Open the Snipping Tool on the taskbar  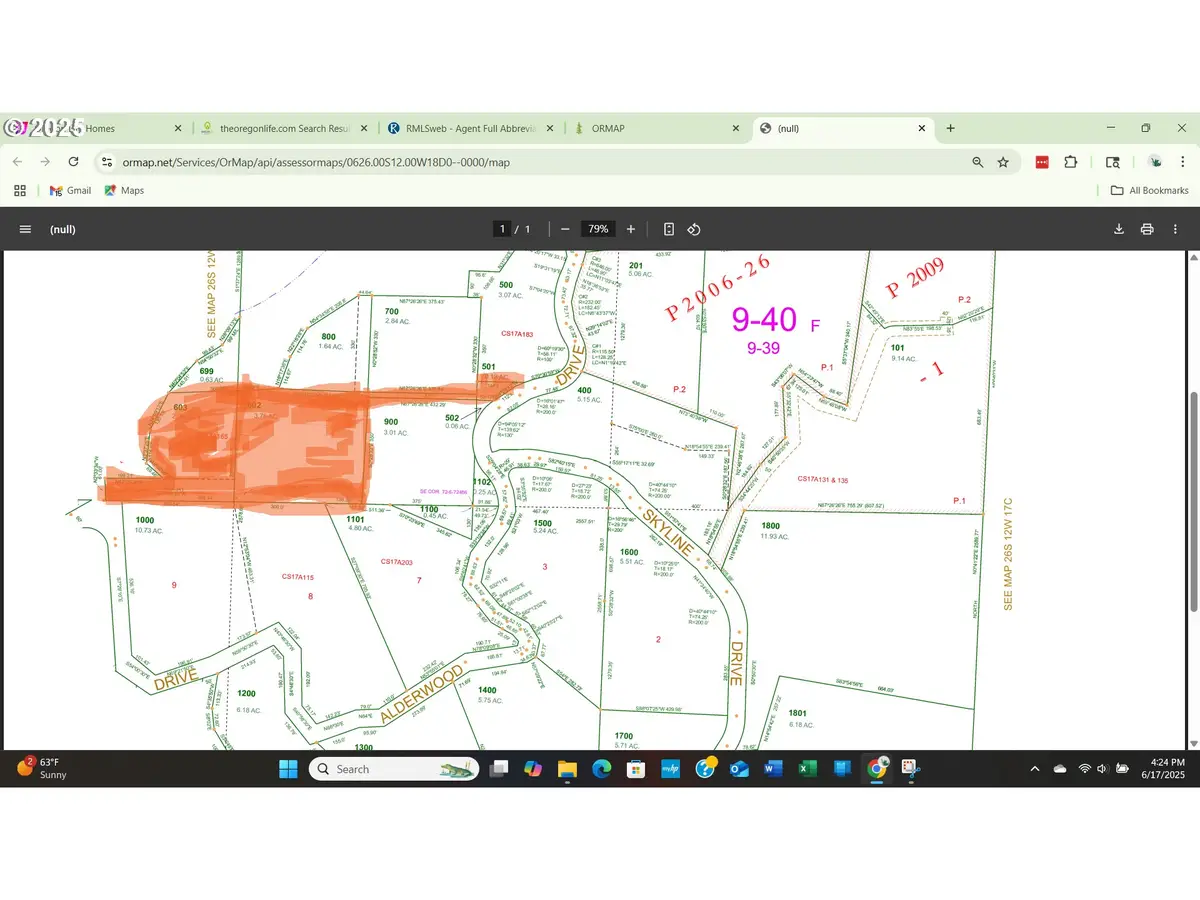click(x=910, y=768)
